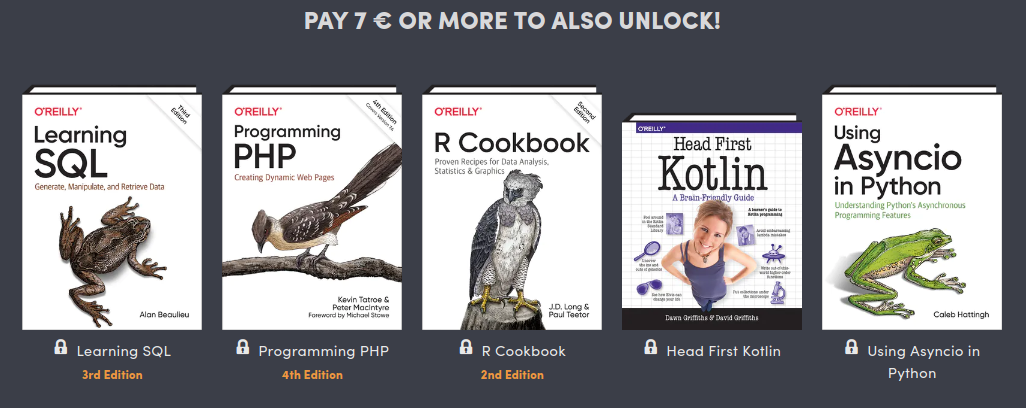This screenshot has height=408, width=1026.
Task: Click the 2nd Edition label
Action: pos(512,375)
